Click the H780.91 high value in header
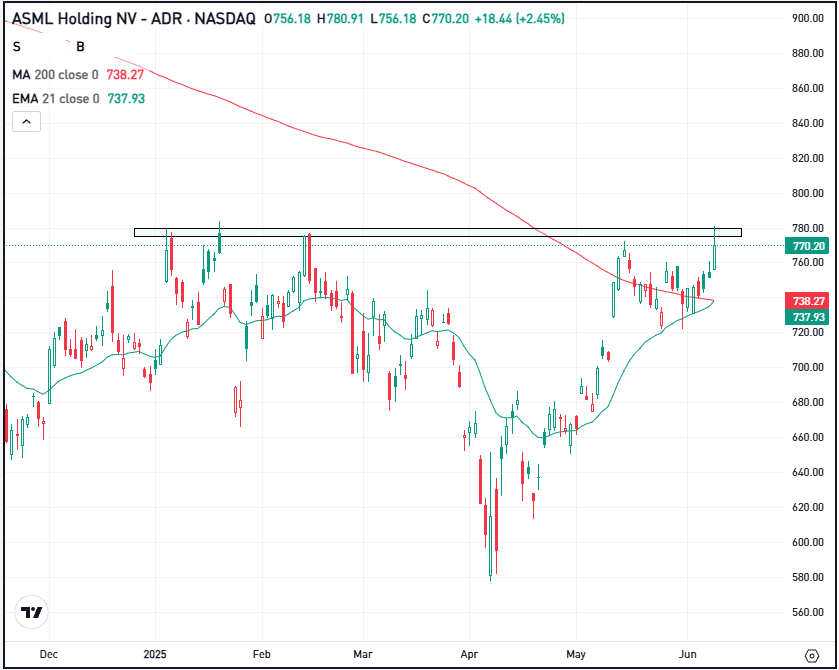The width and height of the screenshot is (839, 670). 340,19
